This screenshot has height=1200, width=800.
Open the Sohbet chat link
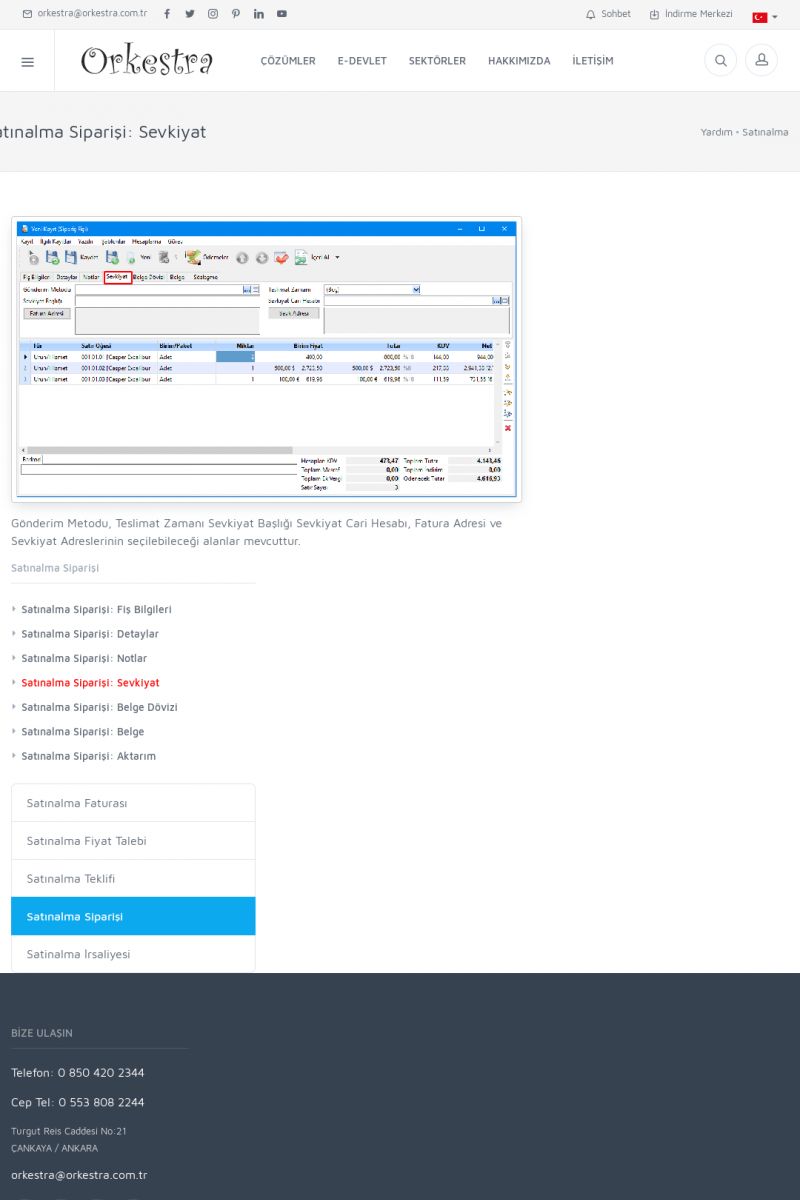(608, 14)
